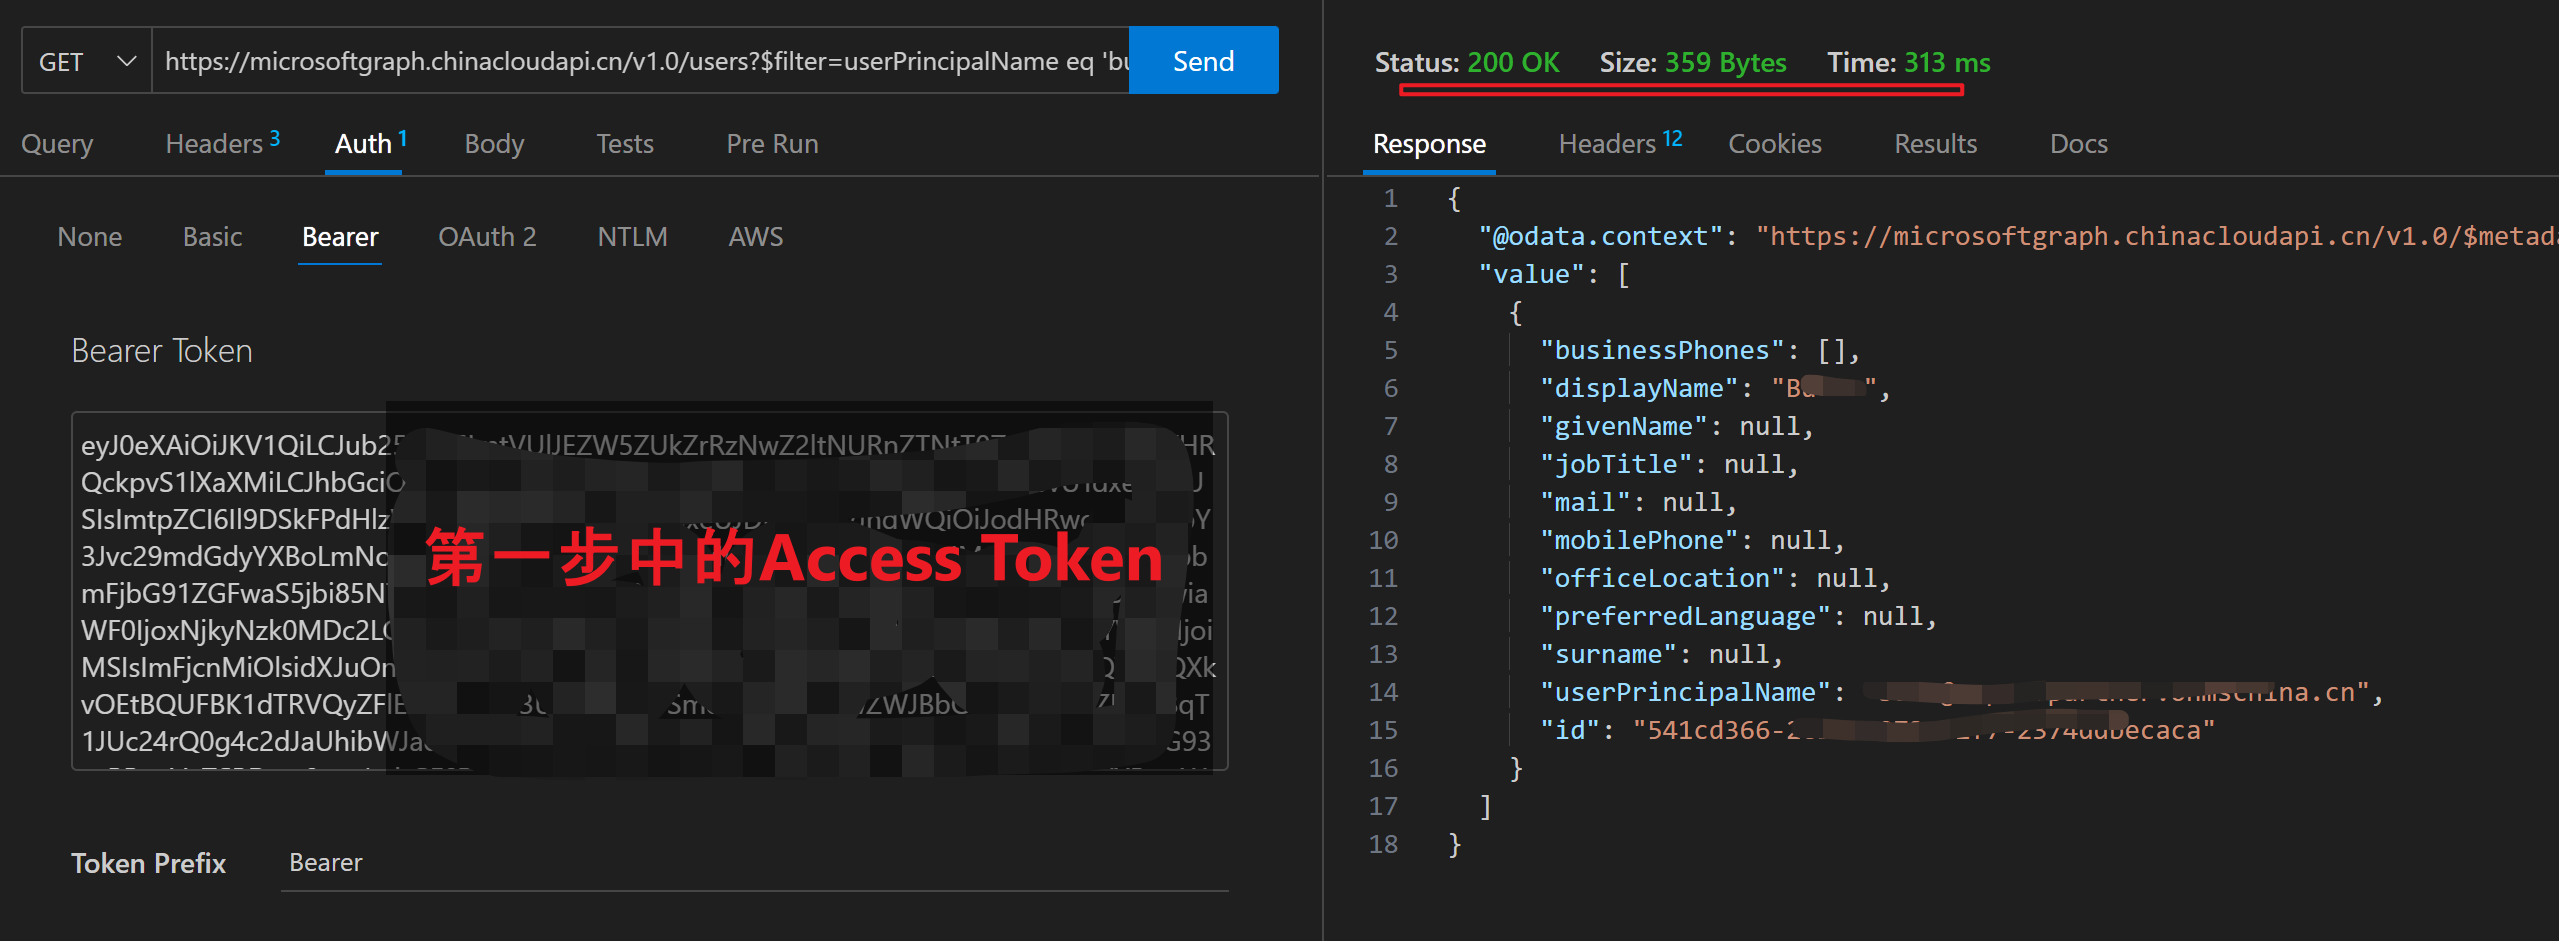Switch to the Query tab

coord(56,144)
